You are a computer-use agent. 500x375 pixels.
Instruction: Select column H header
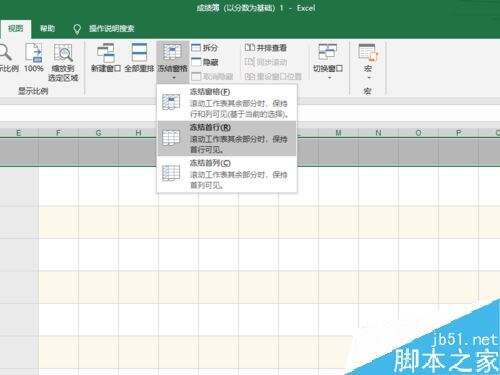[x=138, y=133]
